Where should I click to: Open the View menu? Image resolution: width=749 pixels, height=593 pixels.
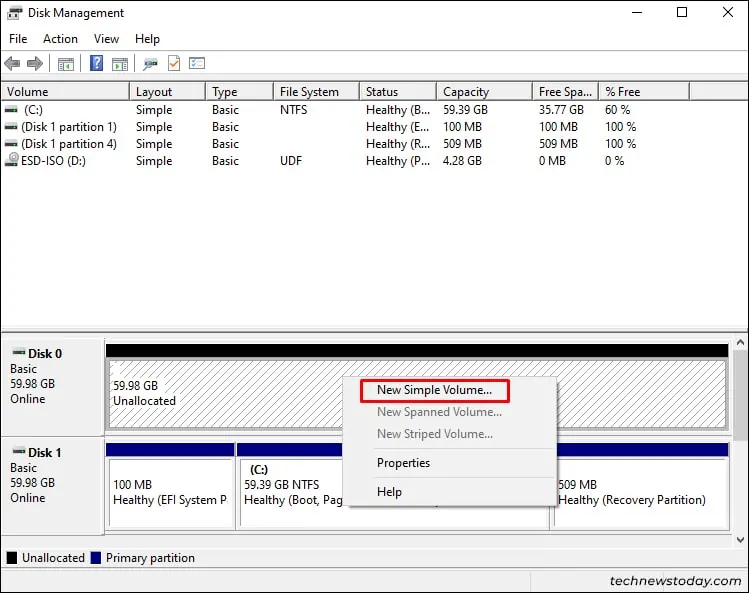click(x=106, y=39)
